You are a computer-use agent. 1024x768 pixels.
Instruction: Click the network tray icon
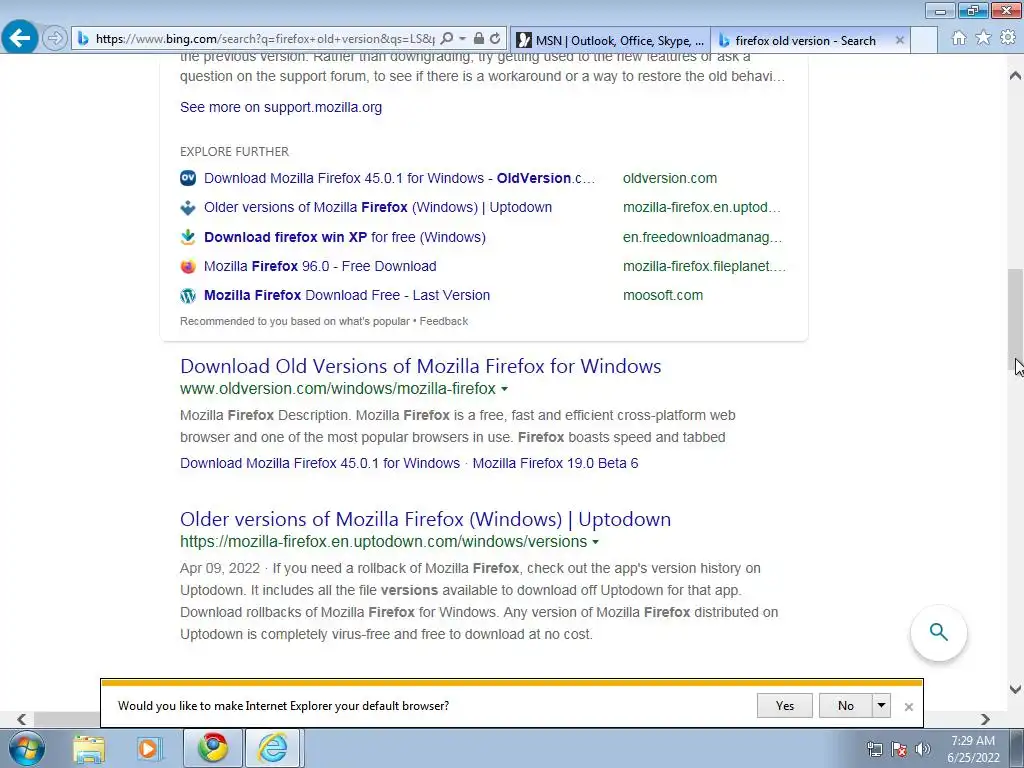click(874, 749)
